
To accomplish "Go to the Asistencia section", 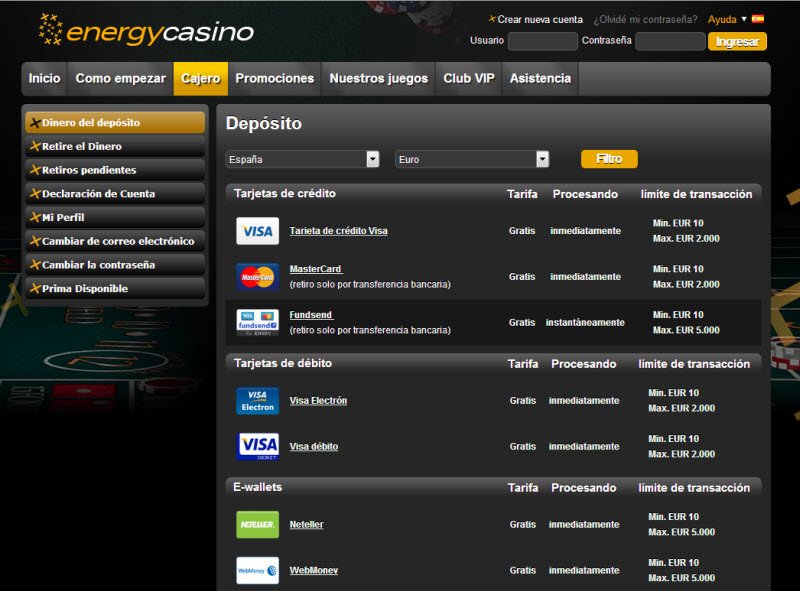I will pos(541,77).
